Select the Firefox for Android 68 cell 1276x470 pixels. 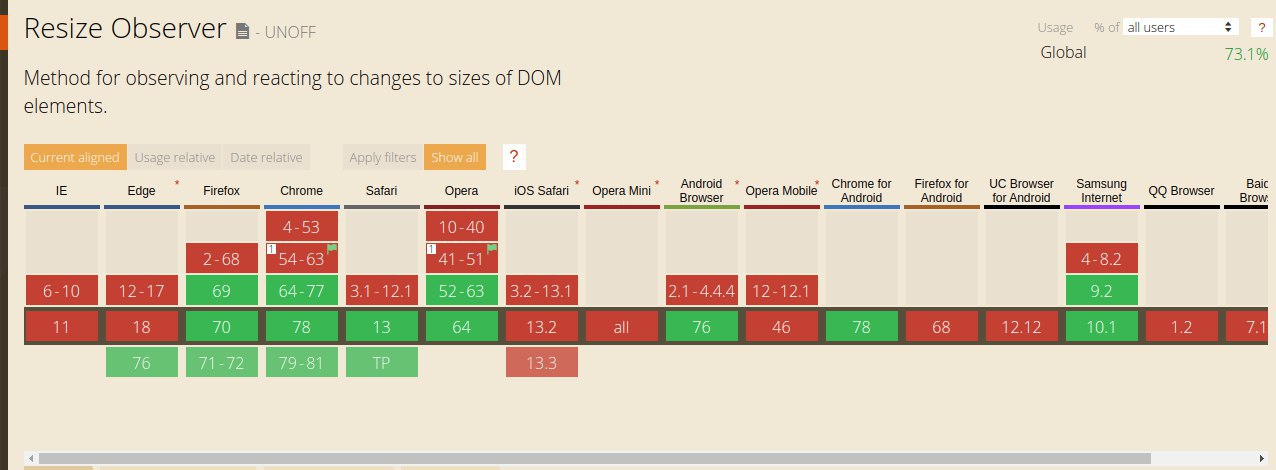[942, 326]
